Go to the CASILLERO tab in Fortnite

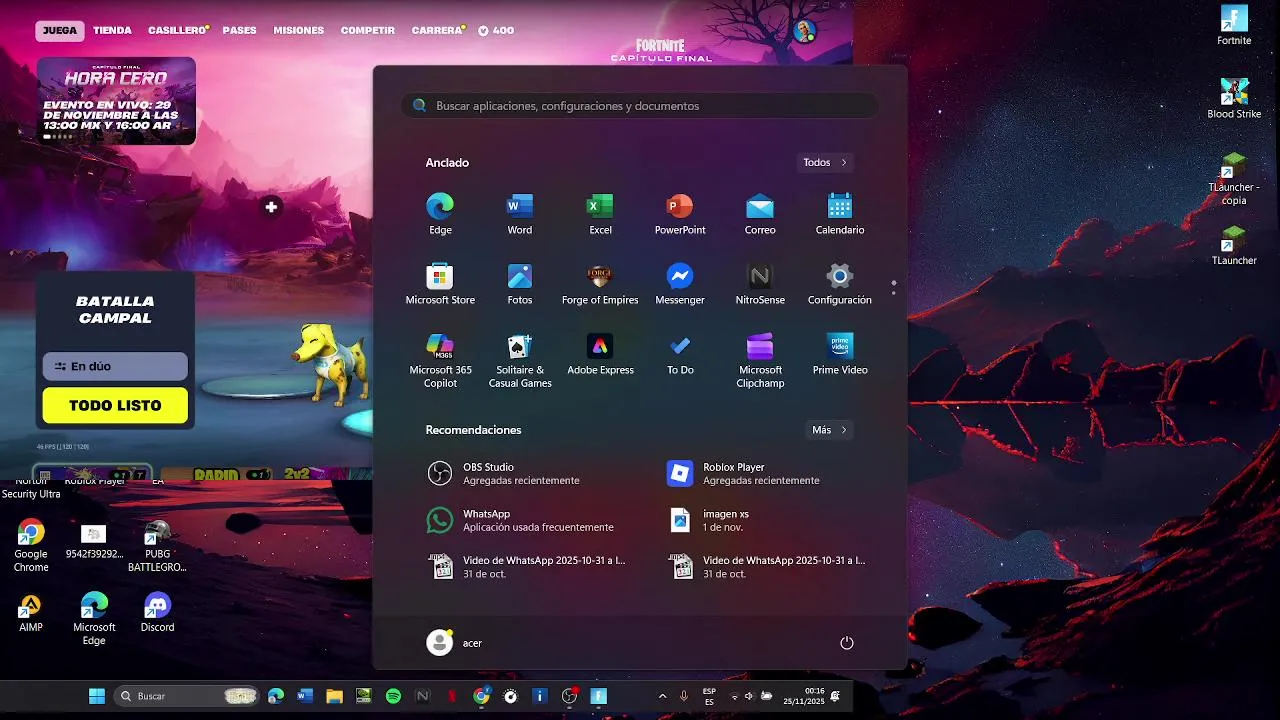(x=177, y=30)
